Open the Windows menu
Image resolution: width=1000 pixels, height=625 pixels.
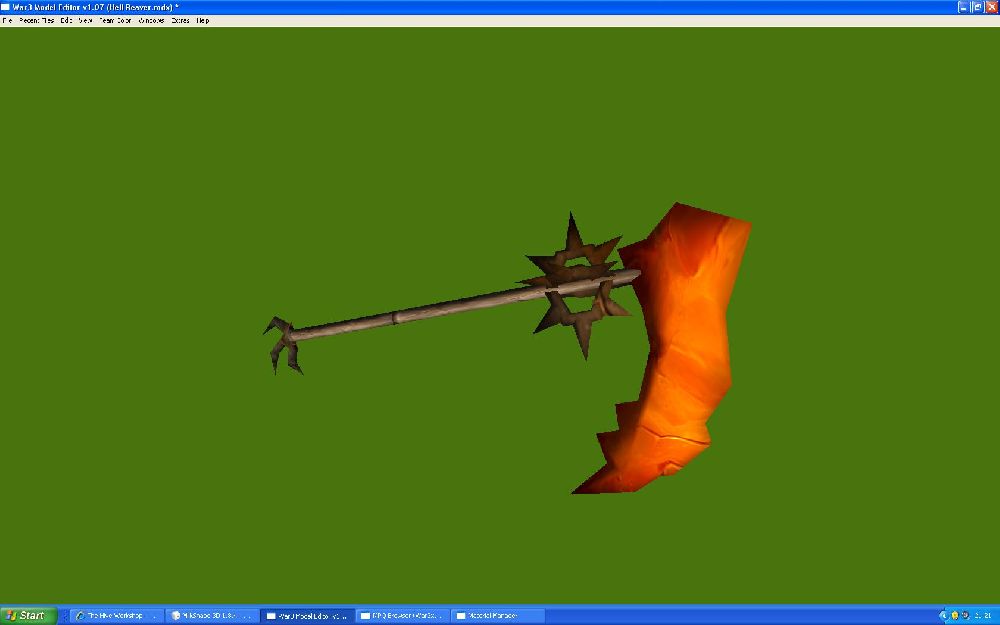tap(151, 20)
